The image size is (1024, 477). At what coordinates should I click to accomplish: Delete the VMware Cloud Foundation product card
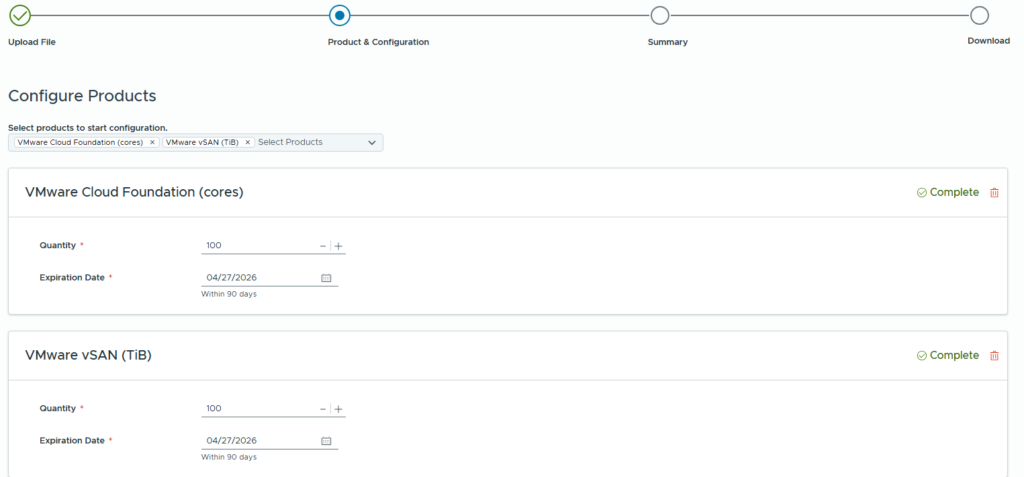point(993,193)
